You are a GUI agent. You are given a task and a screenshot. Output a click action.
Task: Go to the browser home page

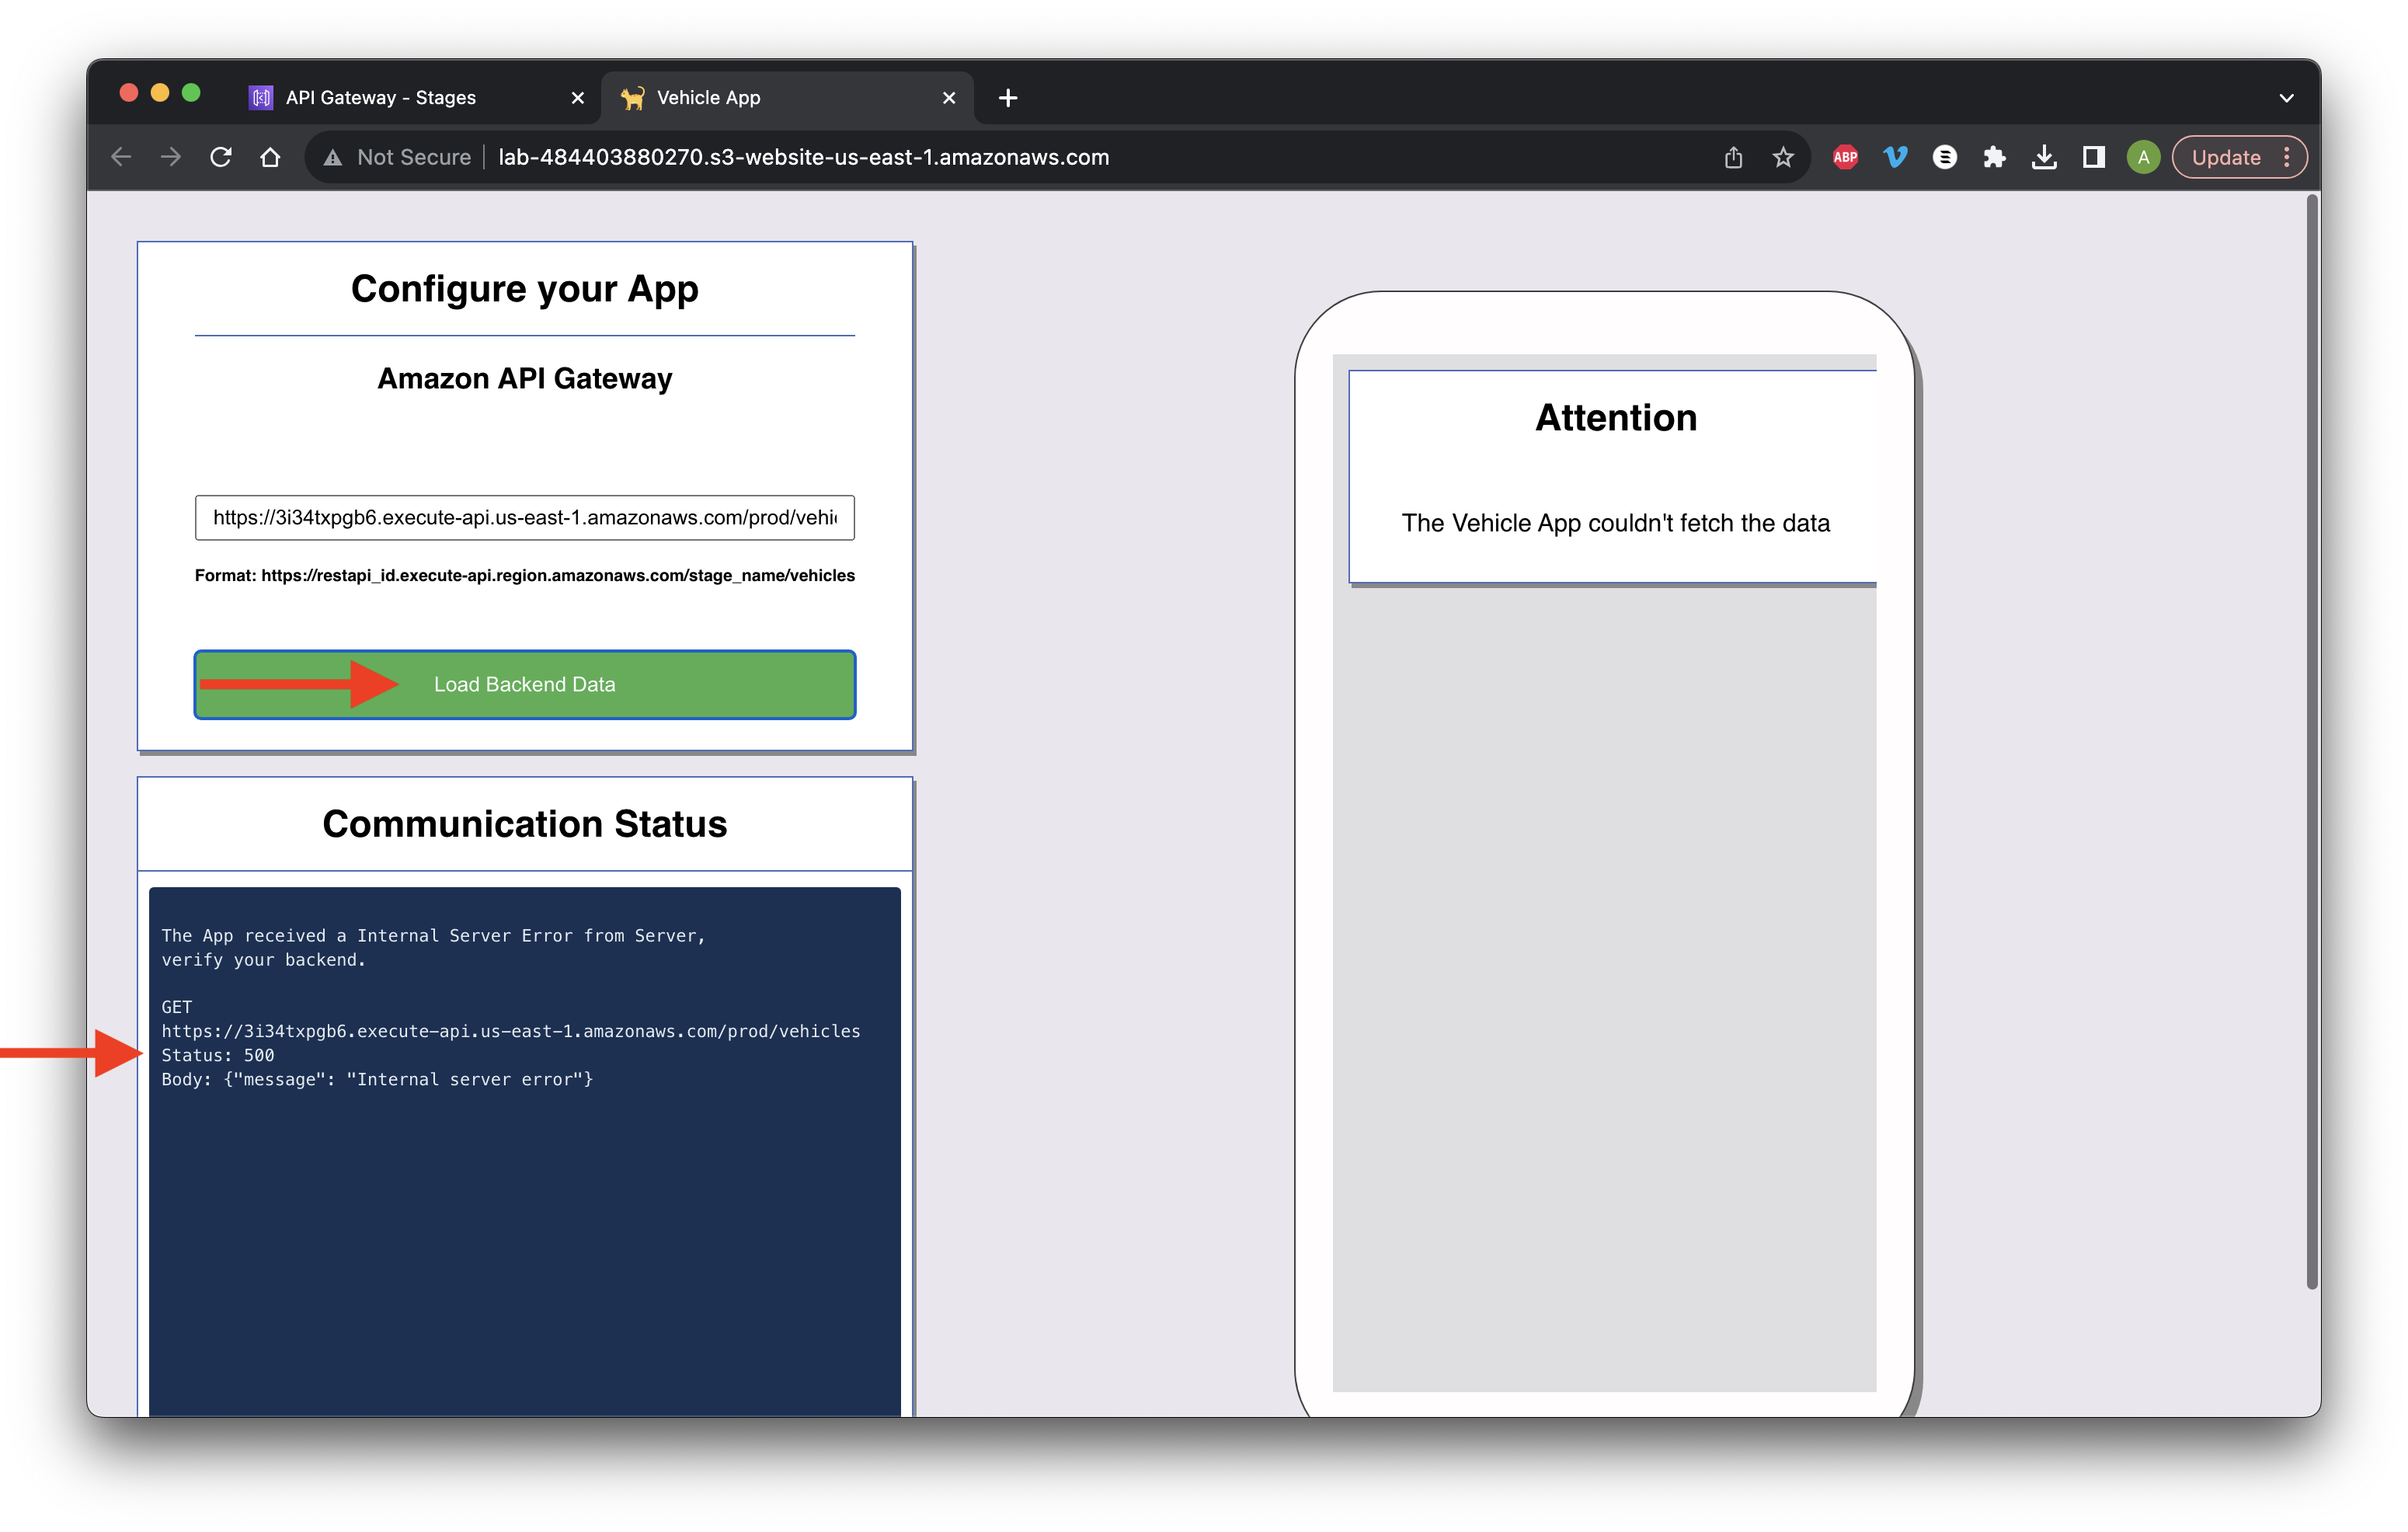pos(270,157)
